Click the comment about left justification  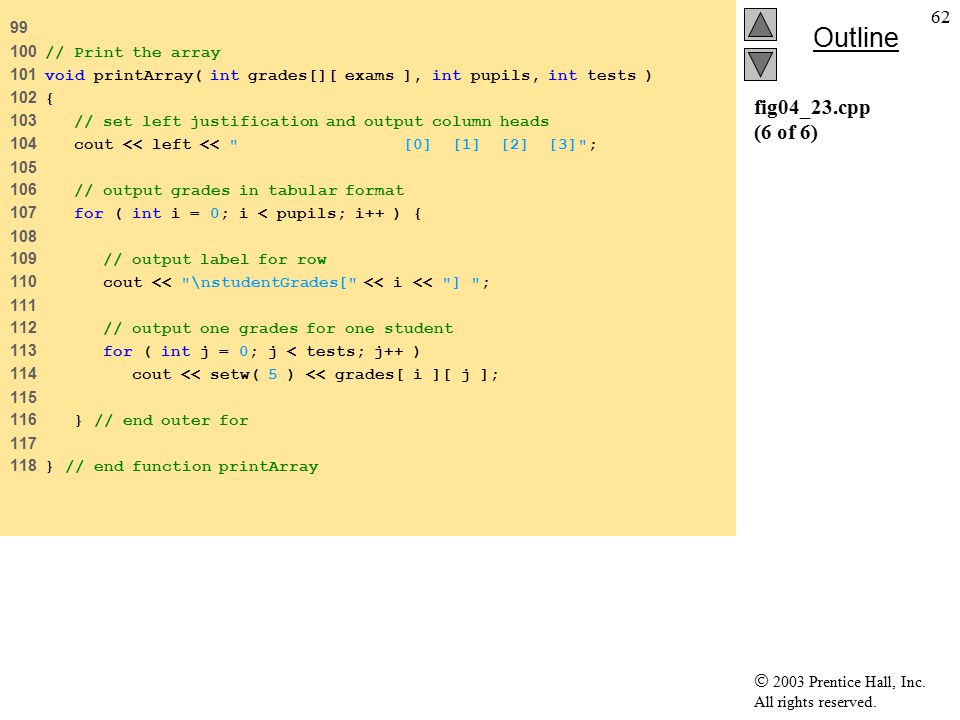click(x=311, y=121)
